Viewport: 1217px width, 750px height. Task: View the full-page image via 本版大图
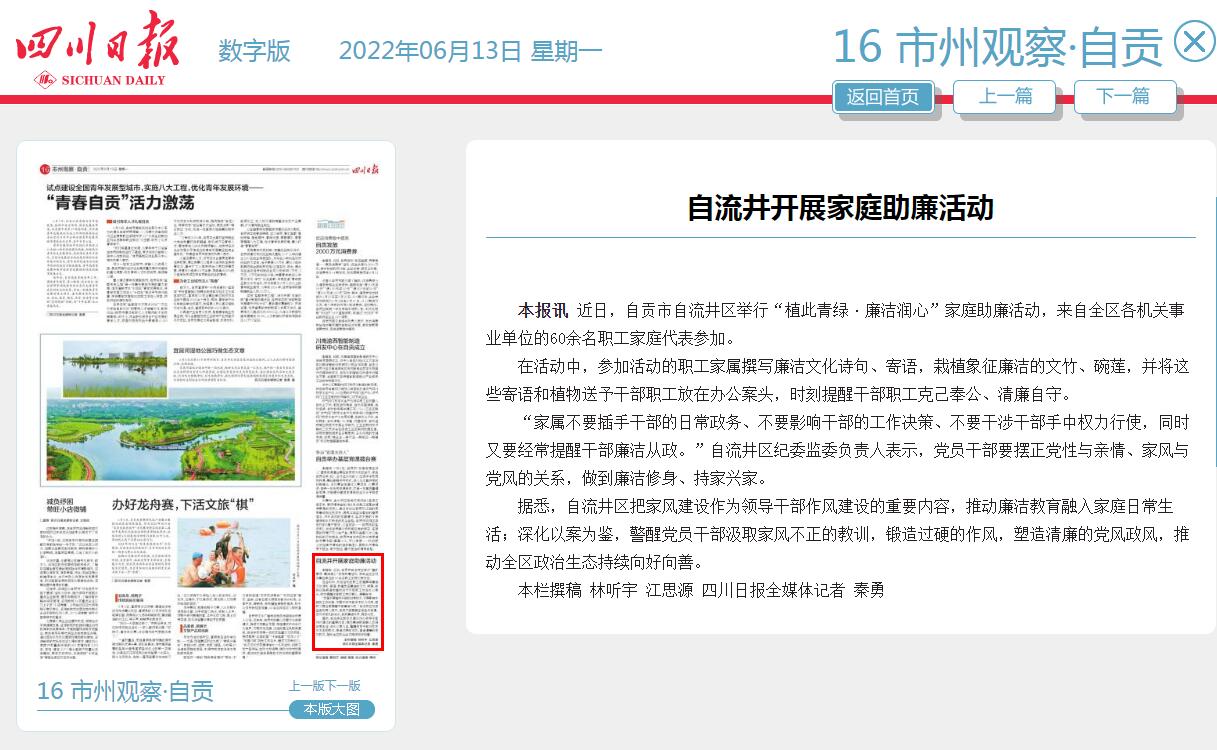[332, 709]
